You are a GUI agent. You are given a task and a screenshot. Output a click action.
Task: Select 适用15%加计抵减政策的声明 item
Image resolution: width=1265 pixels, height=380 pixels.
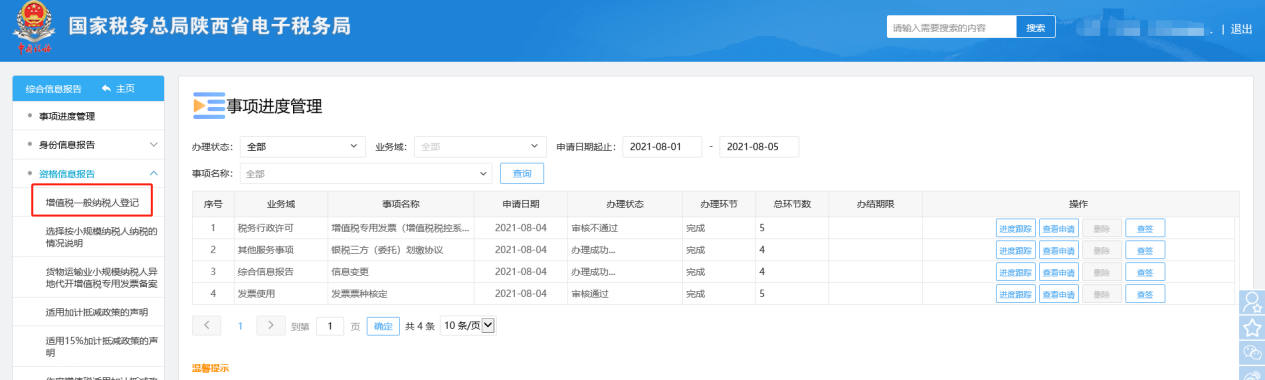101,346
